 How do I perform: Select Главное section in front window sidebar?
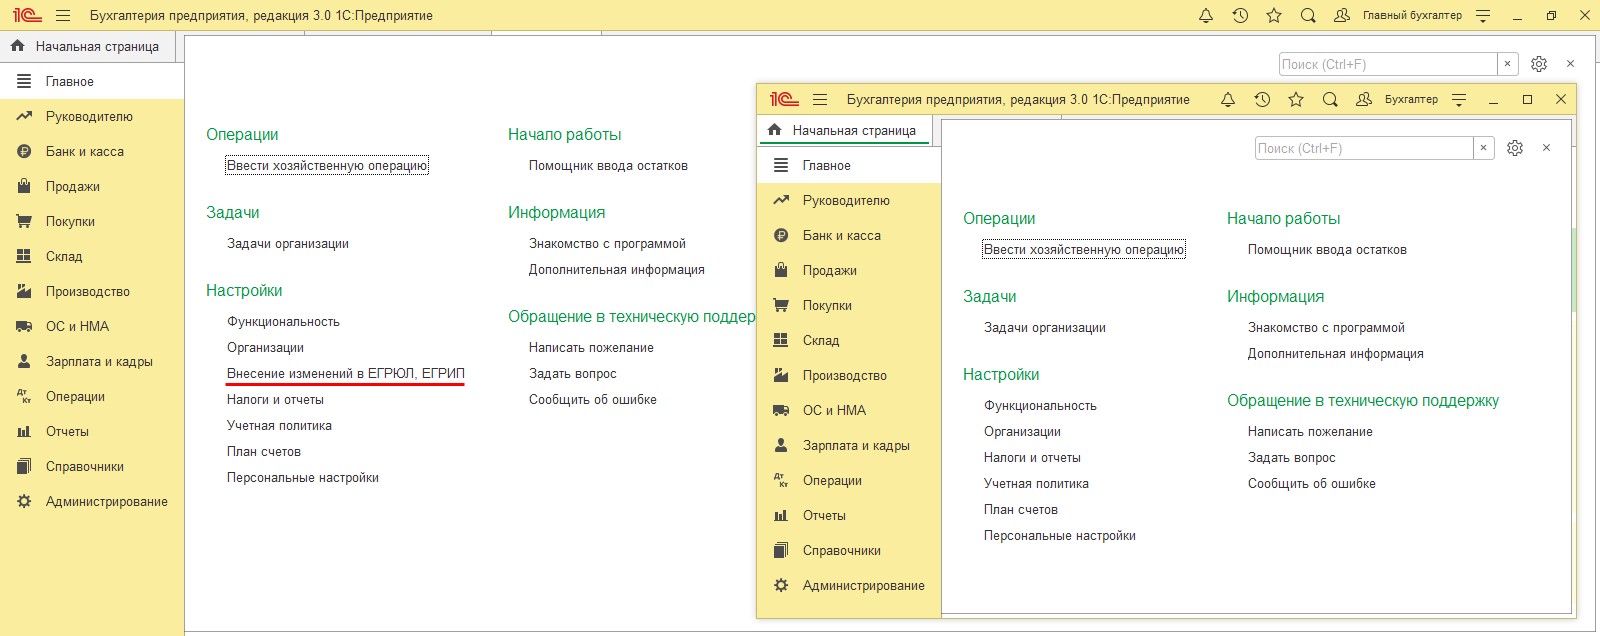pos(849,165)
